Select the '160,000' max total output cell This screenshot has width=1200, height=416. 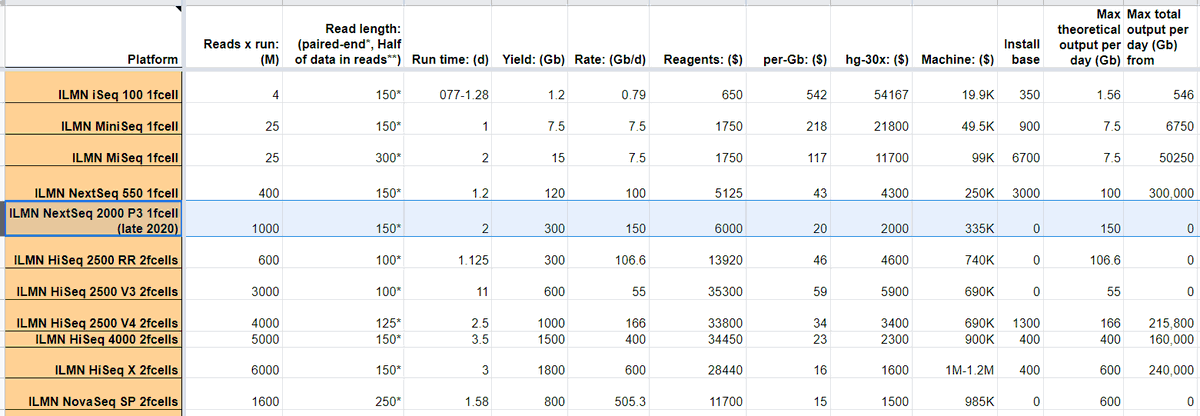[1162, 339]
